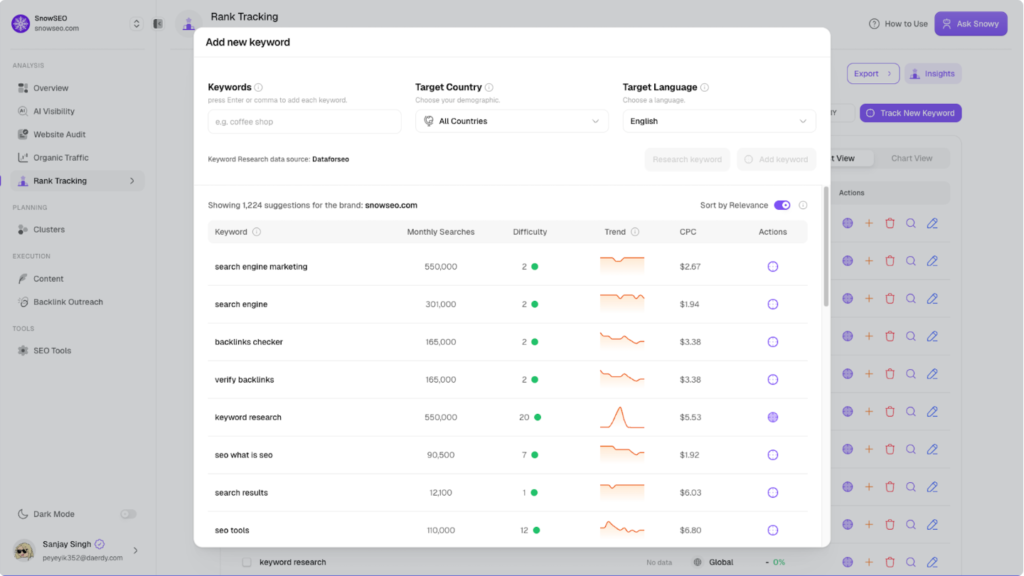Click Ask Snowy button
Image resolution: width=1024 pixels, height=576 pixels.
click(x=970, y=24)
